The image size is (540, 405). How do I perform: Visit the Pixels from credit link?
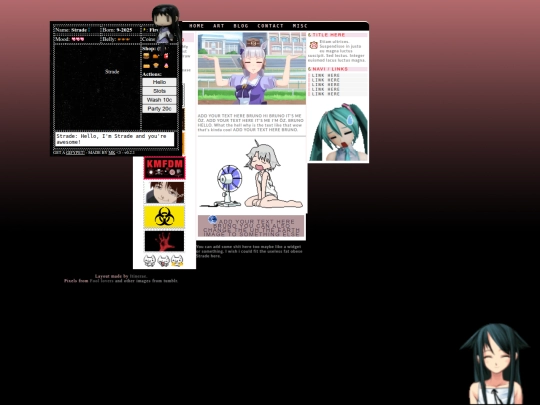102,281
